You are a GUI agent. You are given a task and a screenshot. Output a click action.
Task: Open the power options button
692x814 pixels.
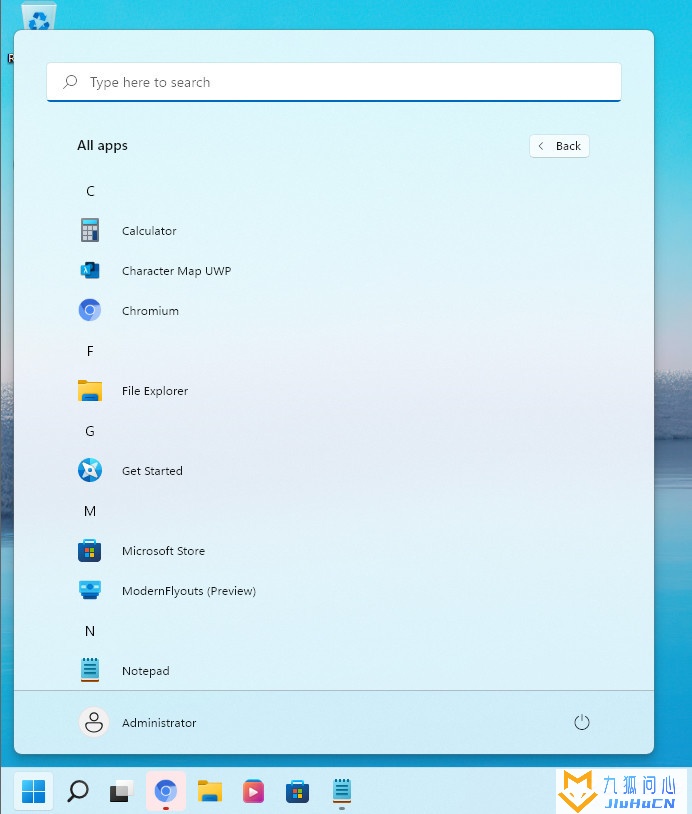tap(581, 722)
